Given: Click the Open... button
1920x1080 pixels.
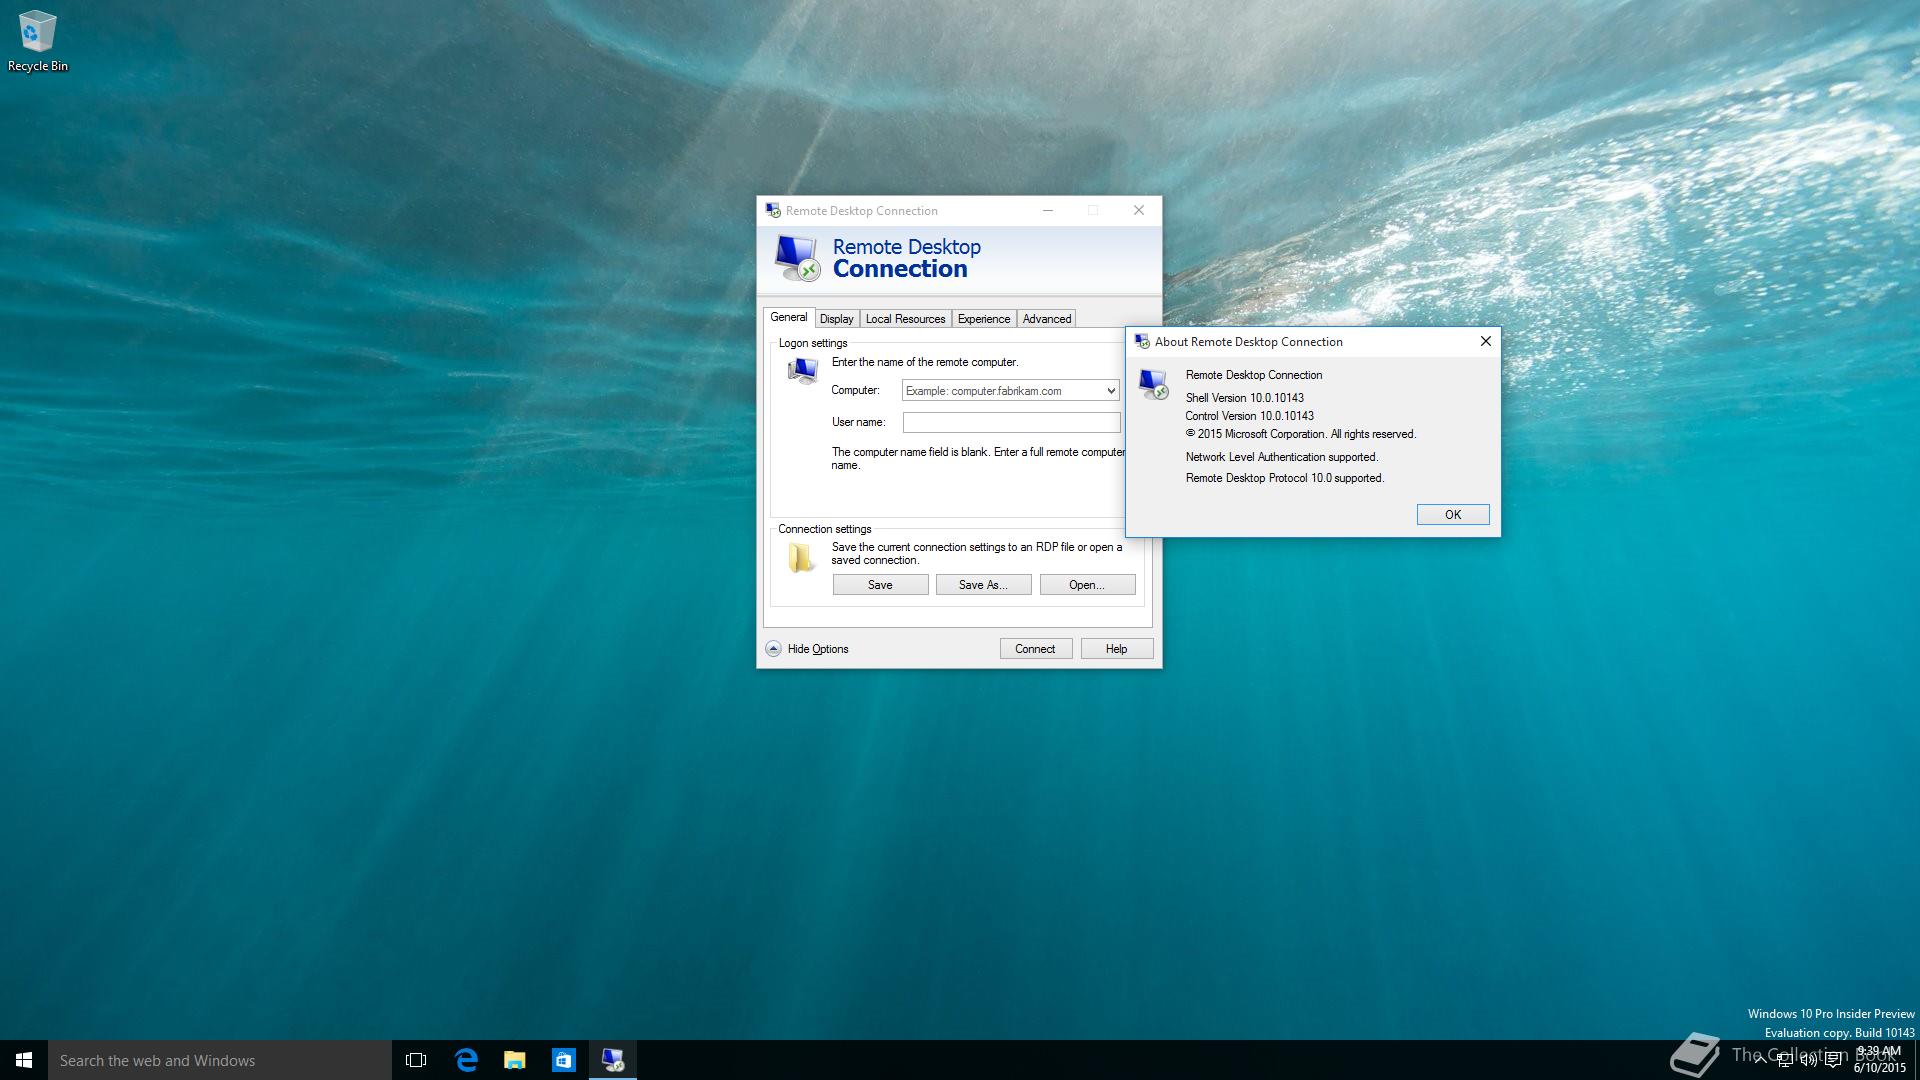Looking at the screenshot, I should [x=1087, y=585].
